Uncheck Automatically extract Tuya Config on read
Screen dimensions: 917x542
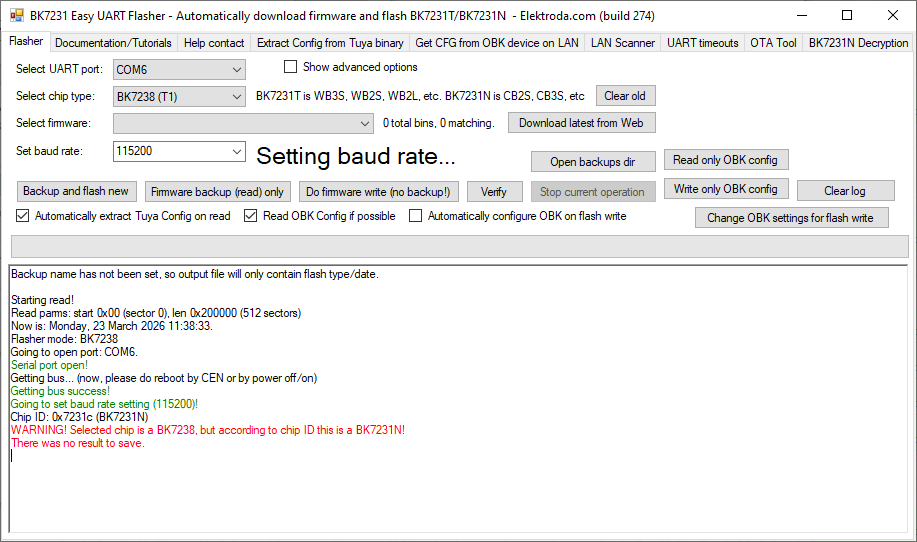pos(22,216)
